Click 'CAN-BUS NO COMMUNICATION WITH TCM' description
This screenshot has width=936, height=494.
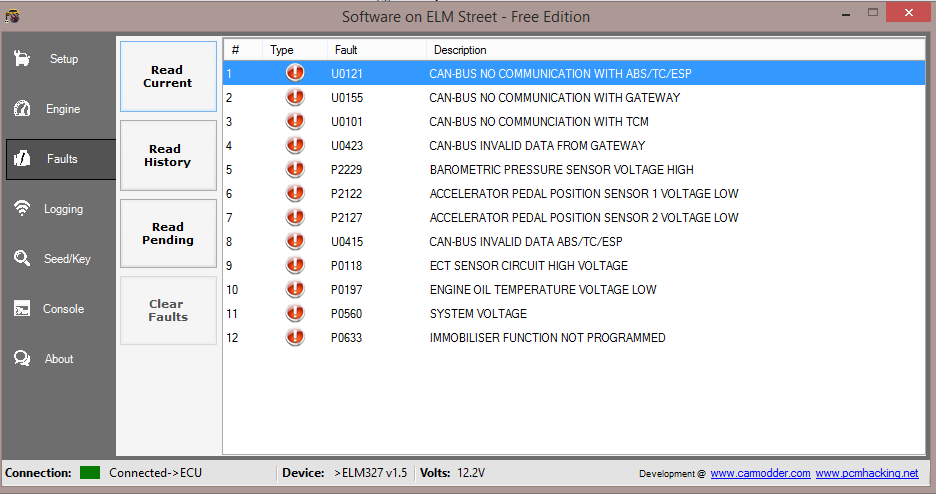point(538,122)
